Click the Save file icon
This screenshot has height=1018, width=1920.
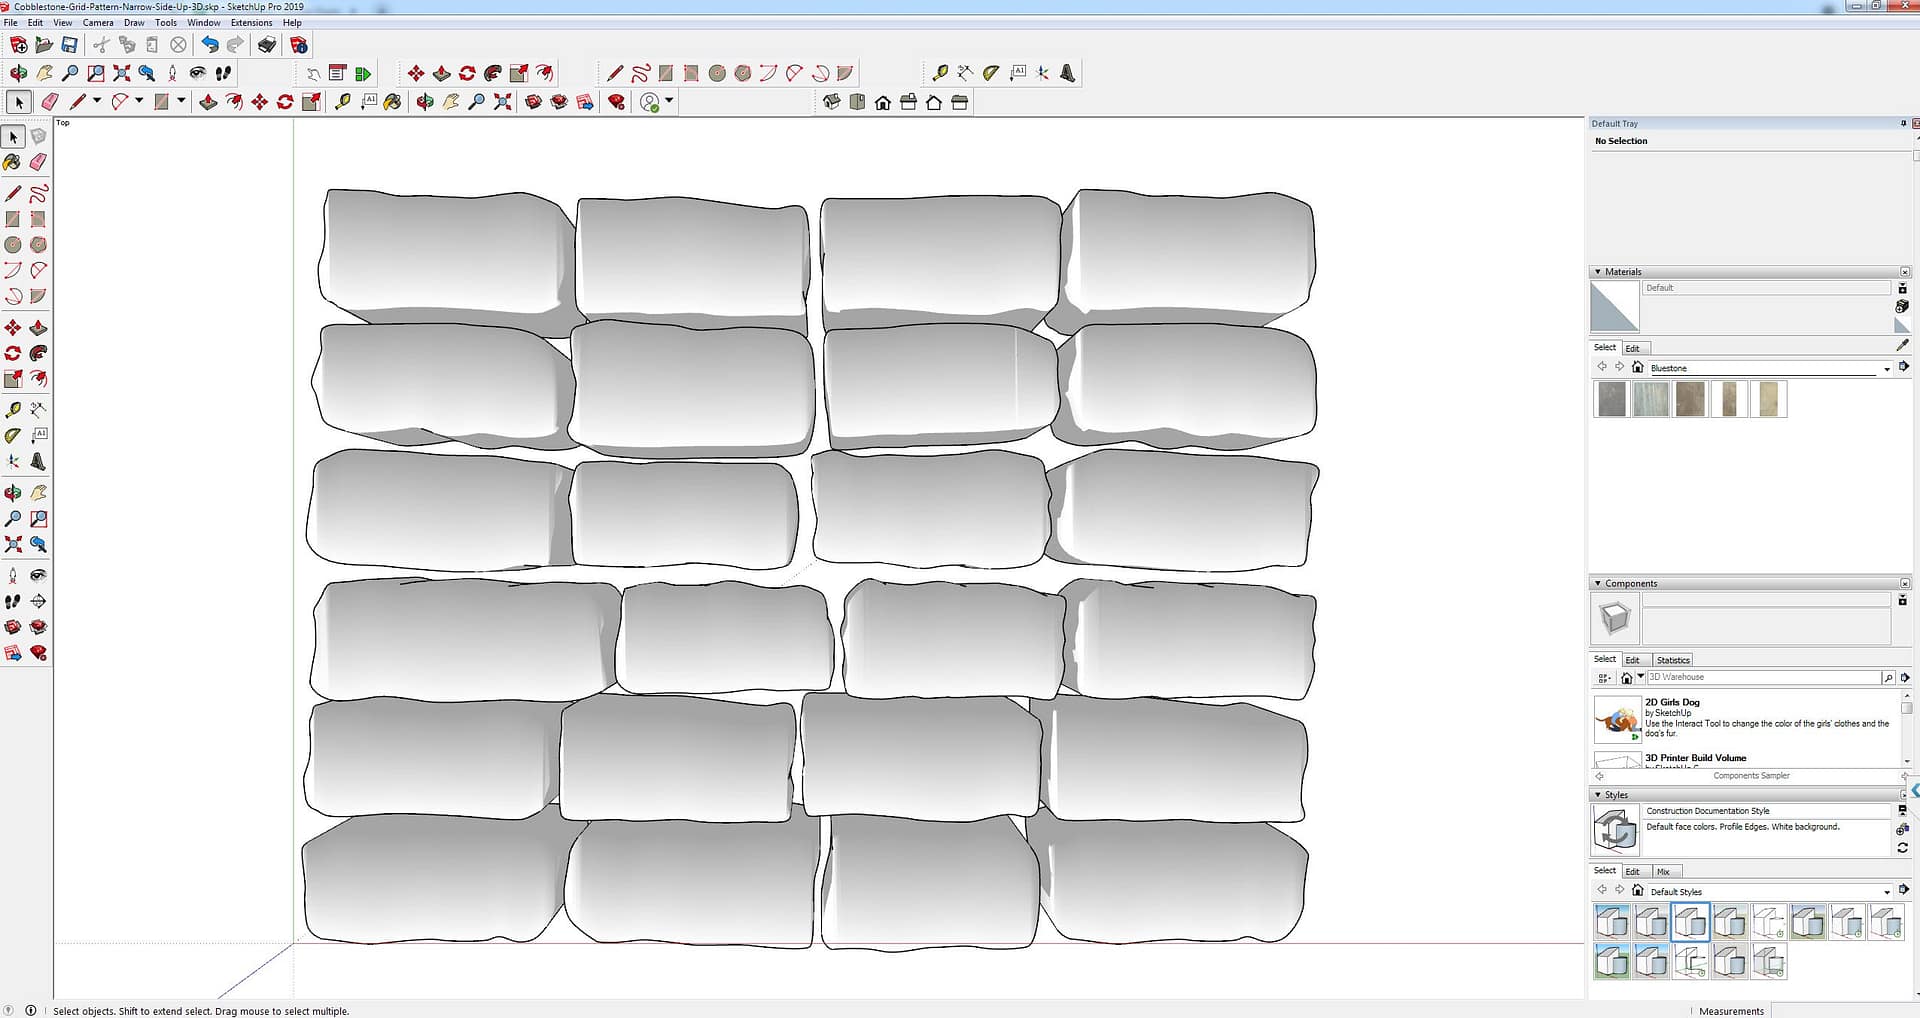pyautogui.click(x=69, y=45)
